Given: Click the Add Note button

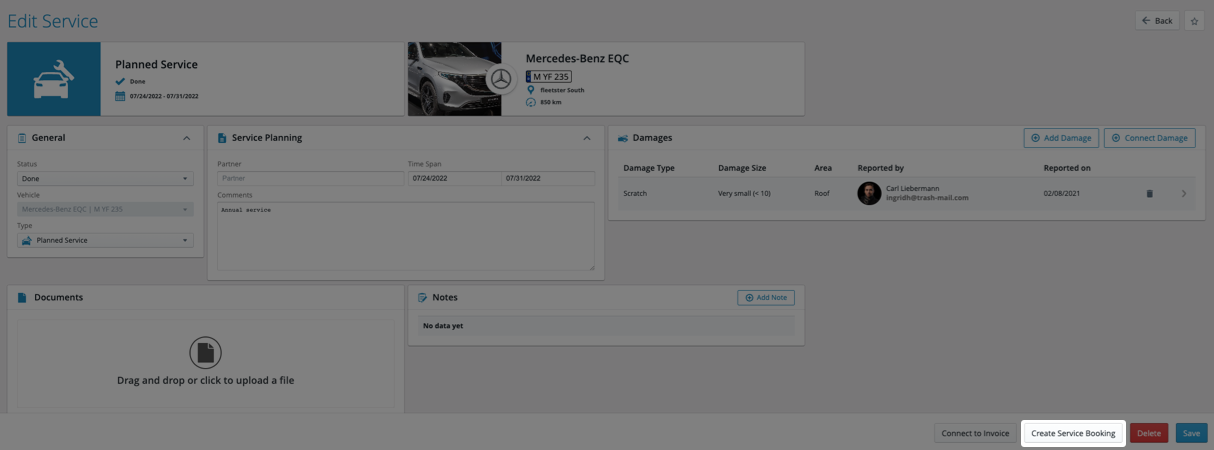Looking at the screenshot, I should pos(766,298).
